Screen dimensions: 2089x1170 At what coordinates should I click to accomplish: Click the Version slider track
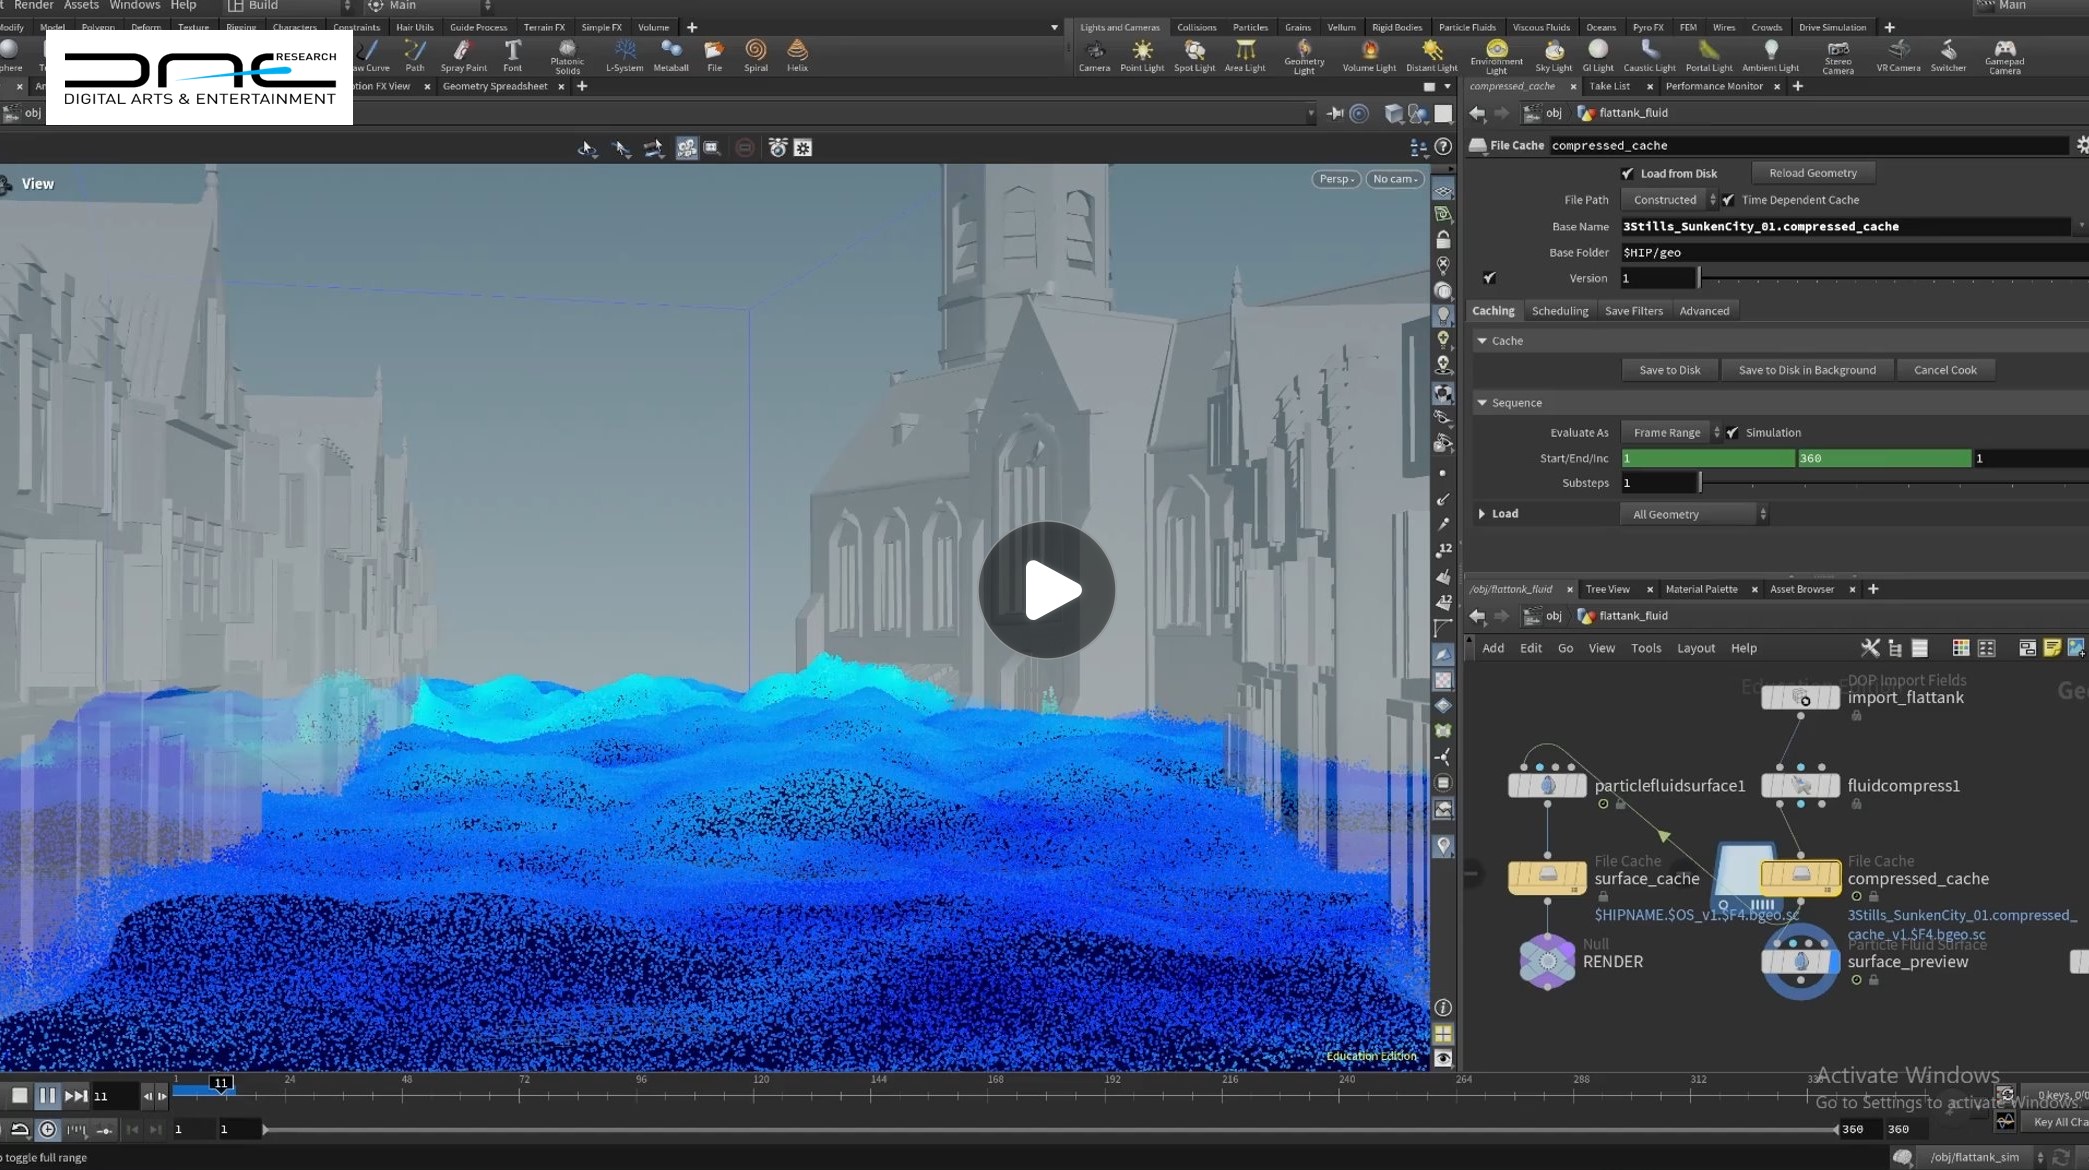[1894, 278]
